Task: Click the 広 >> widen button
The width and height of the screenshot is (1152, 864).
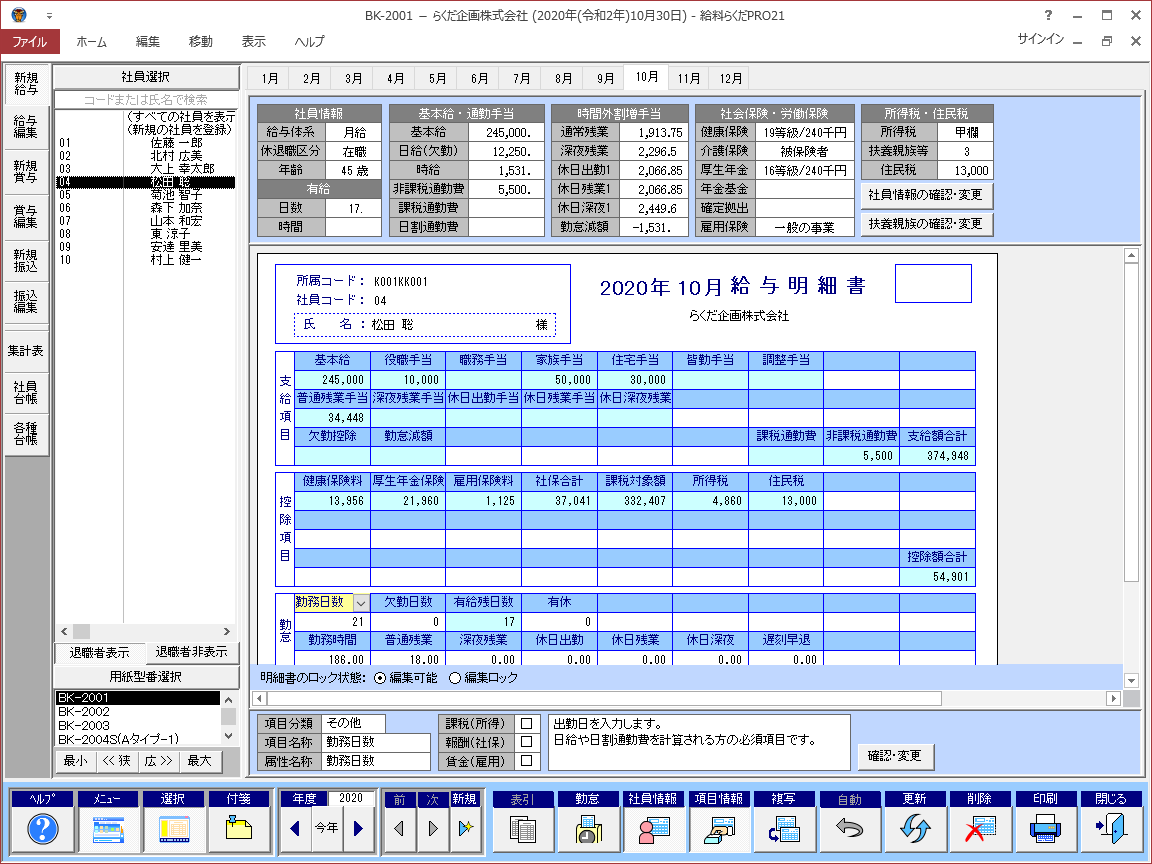Action: (158, 761)
